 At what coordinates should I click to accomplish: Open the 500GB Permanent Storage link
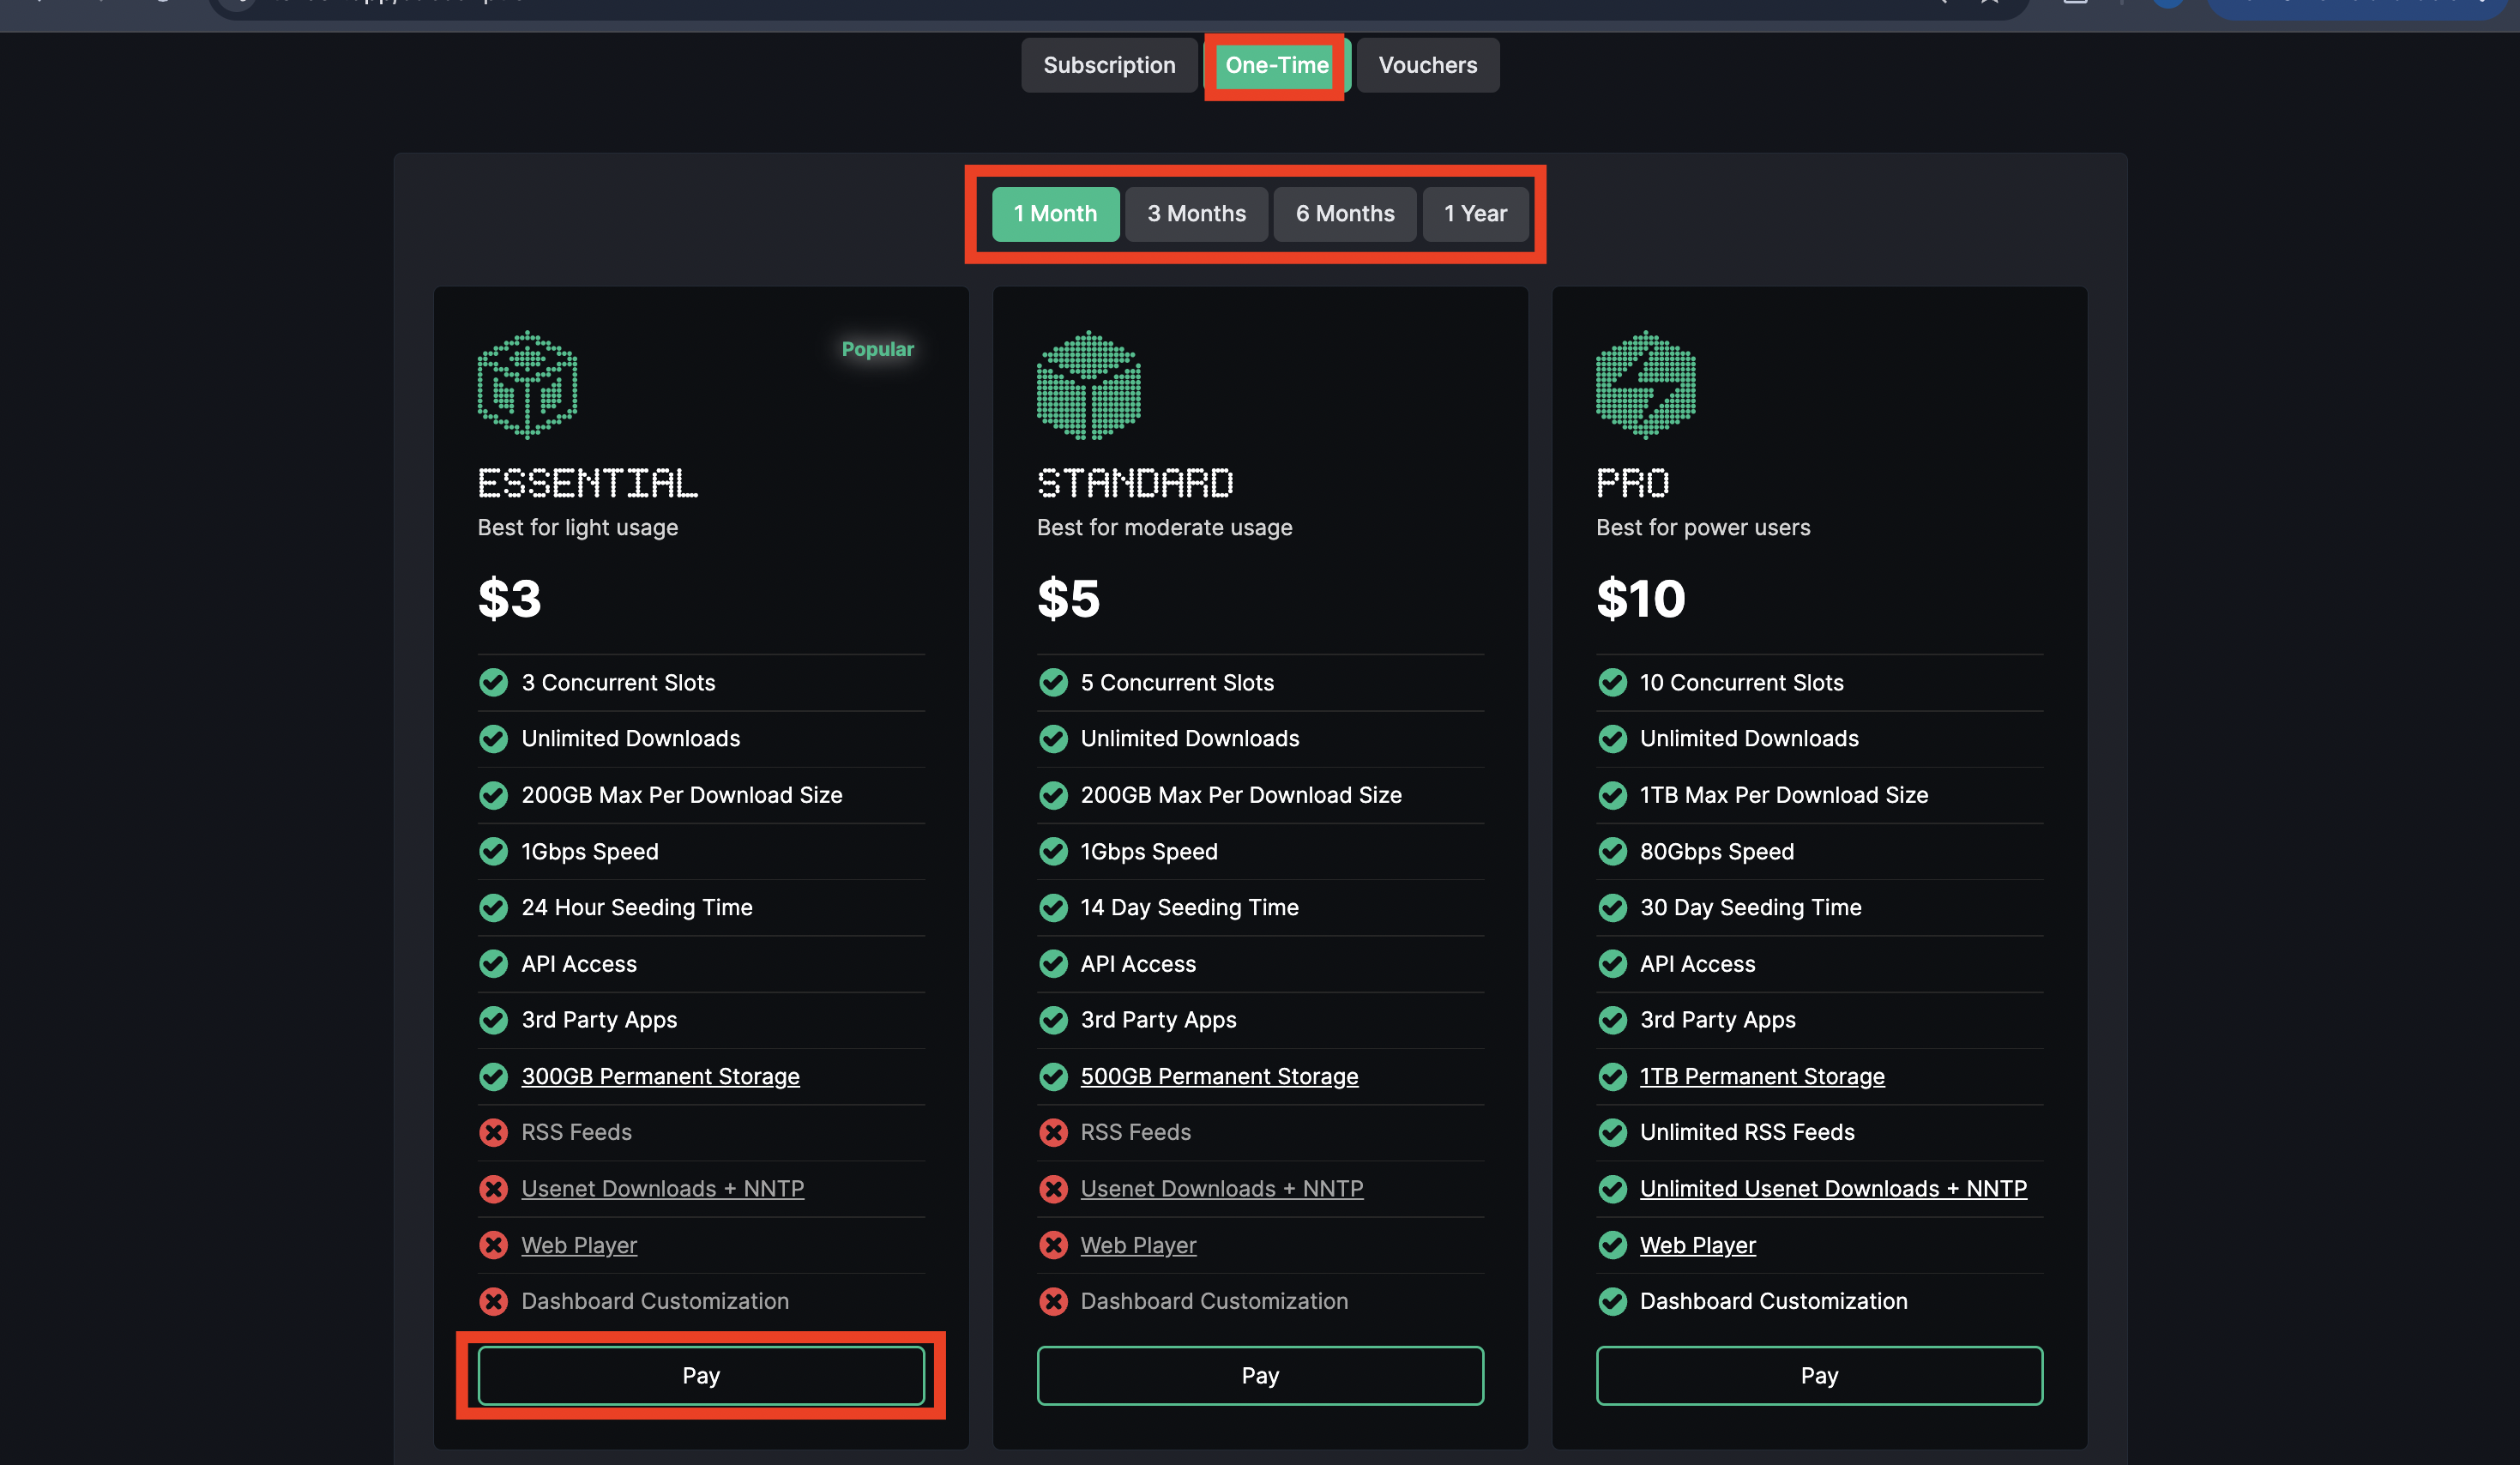pos(1219,1076)
